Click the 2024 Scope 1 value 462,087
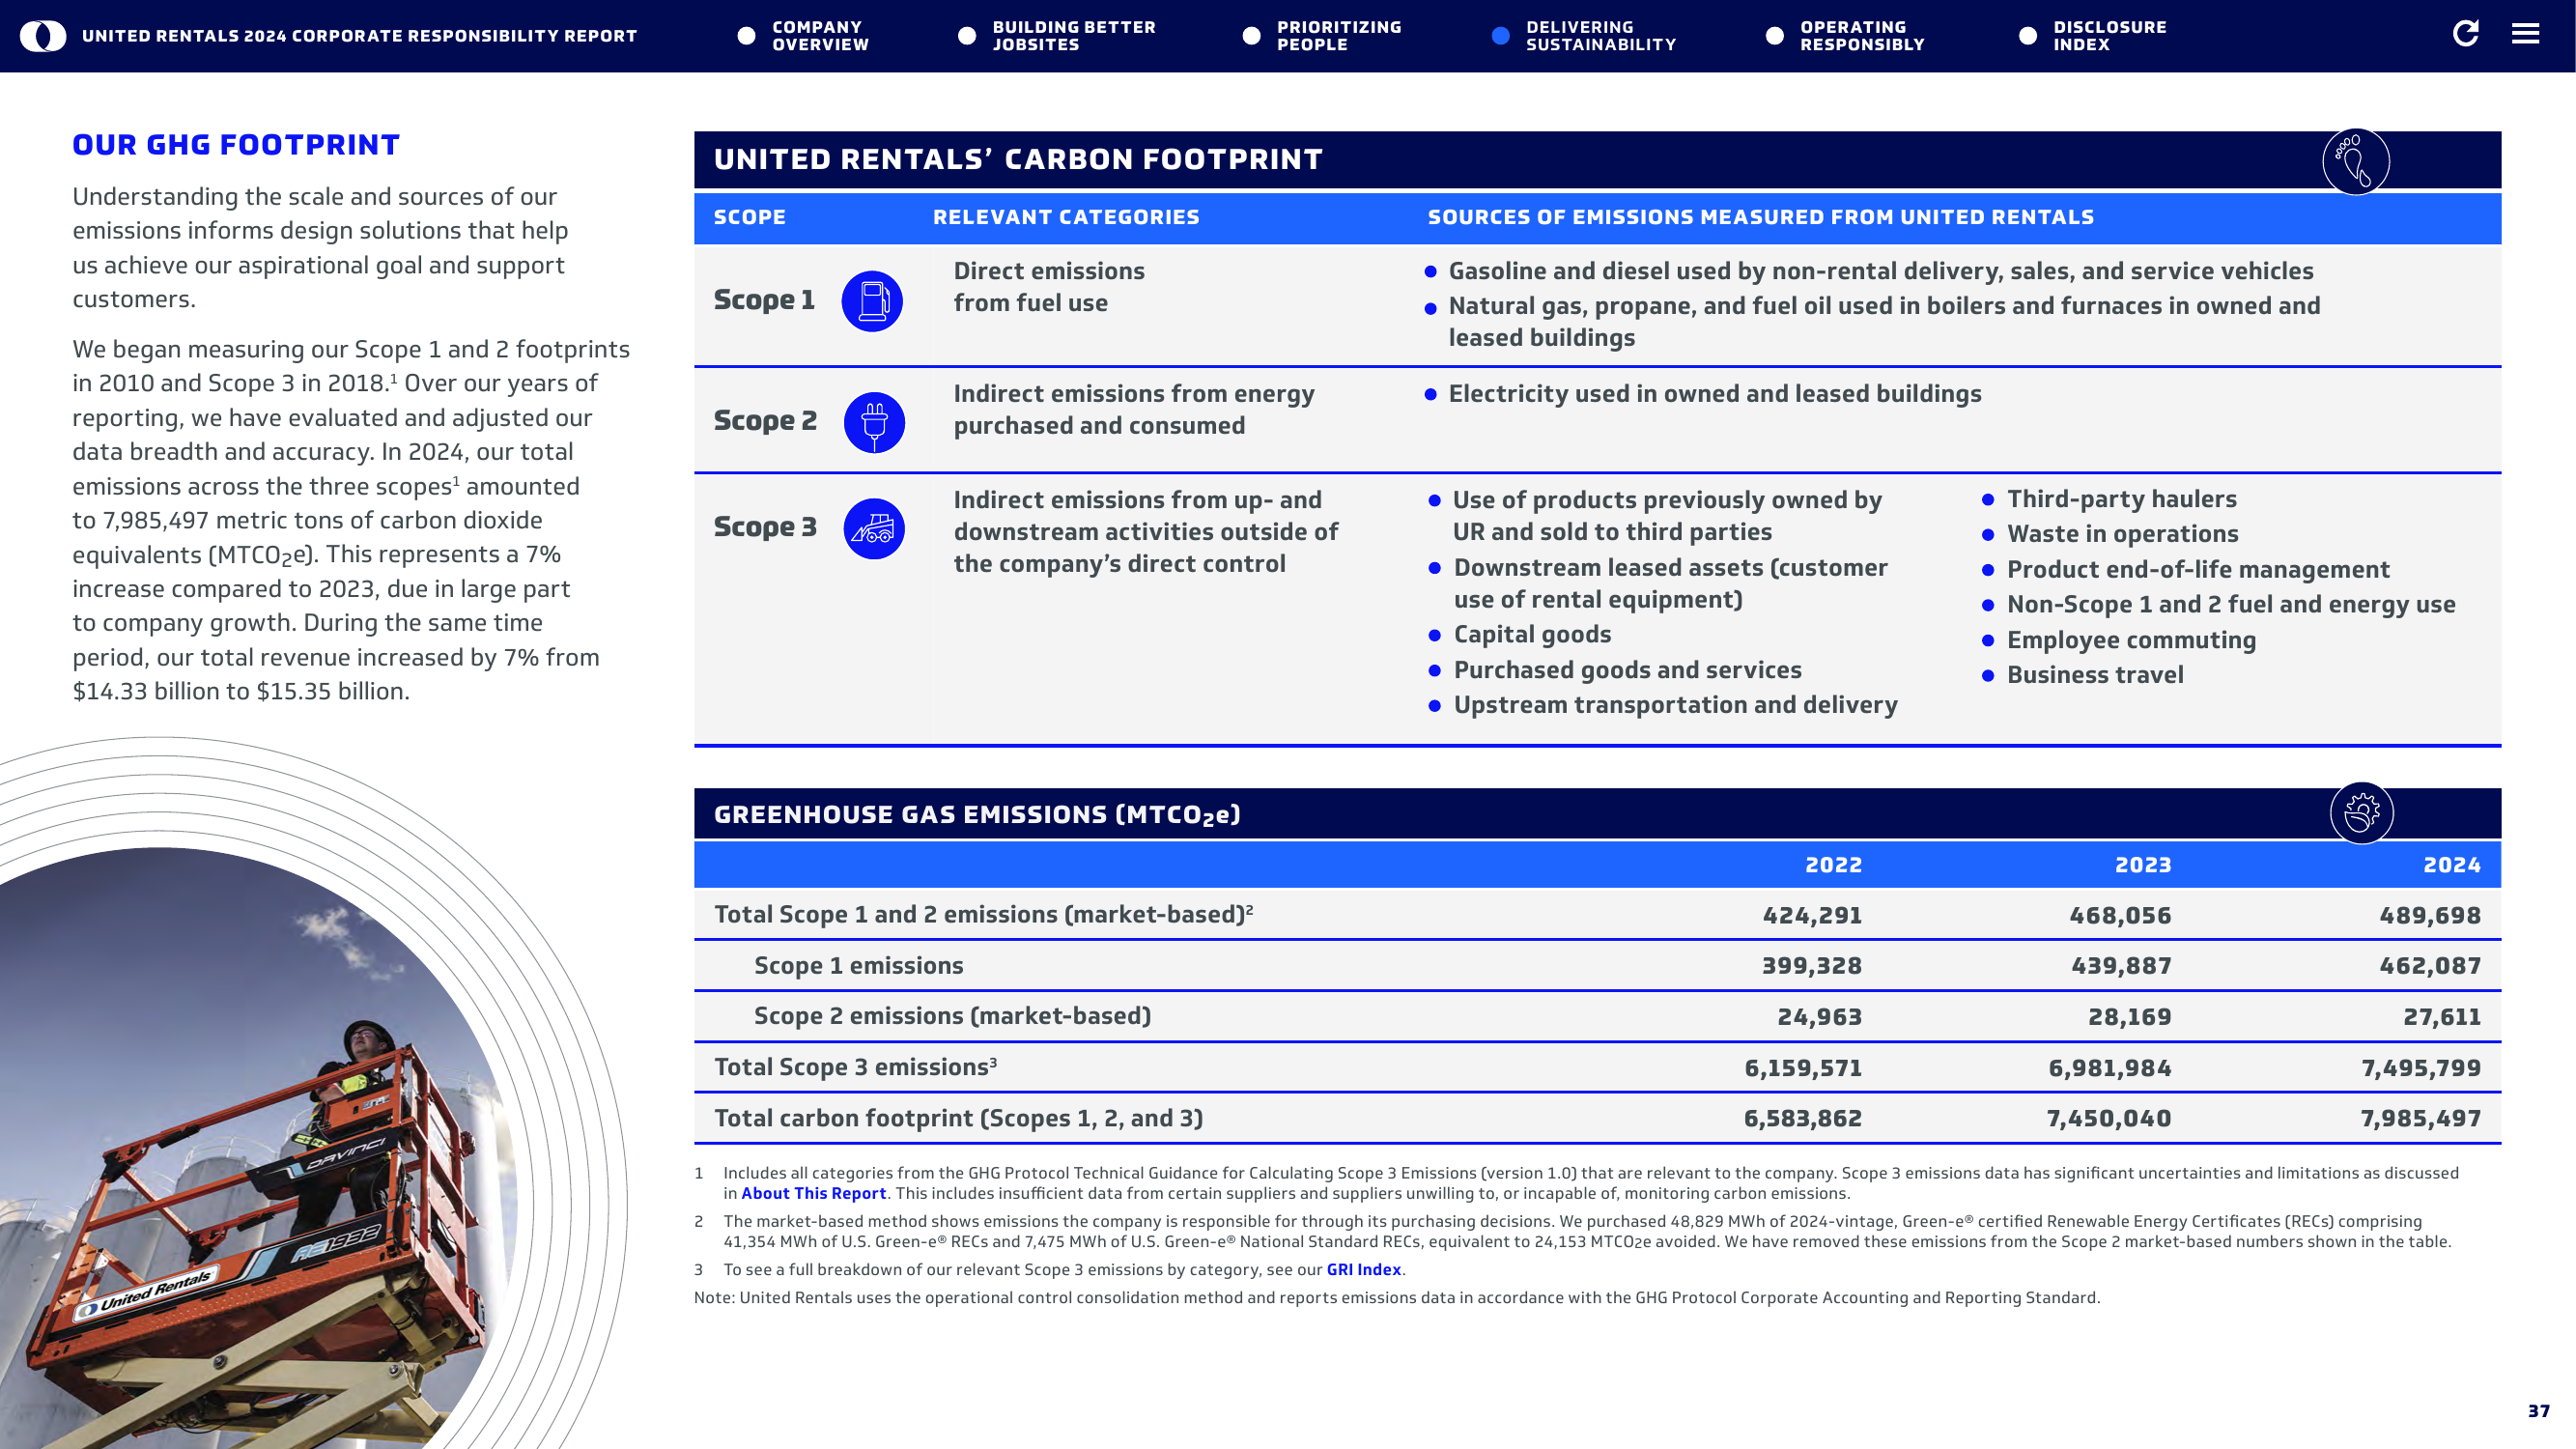2576x1449 pixels. 2430,966
